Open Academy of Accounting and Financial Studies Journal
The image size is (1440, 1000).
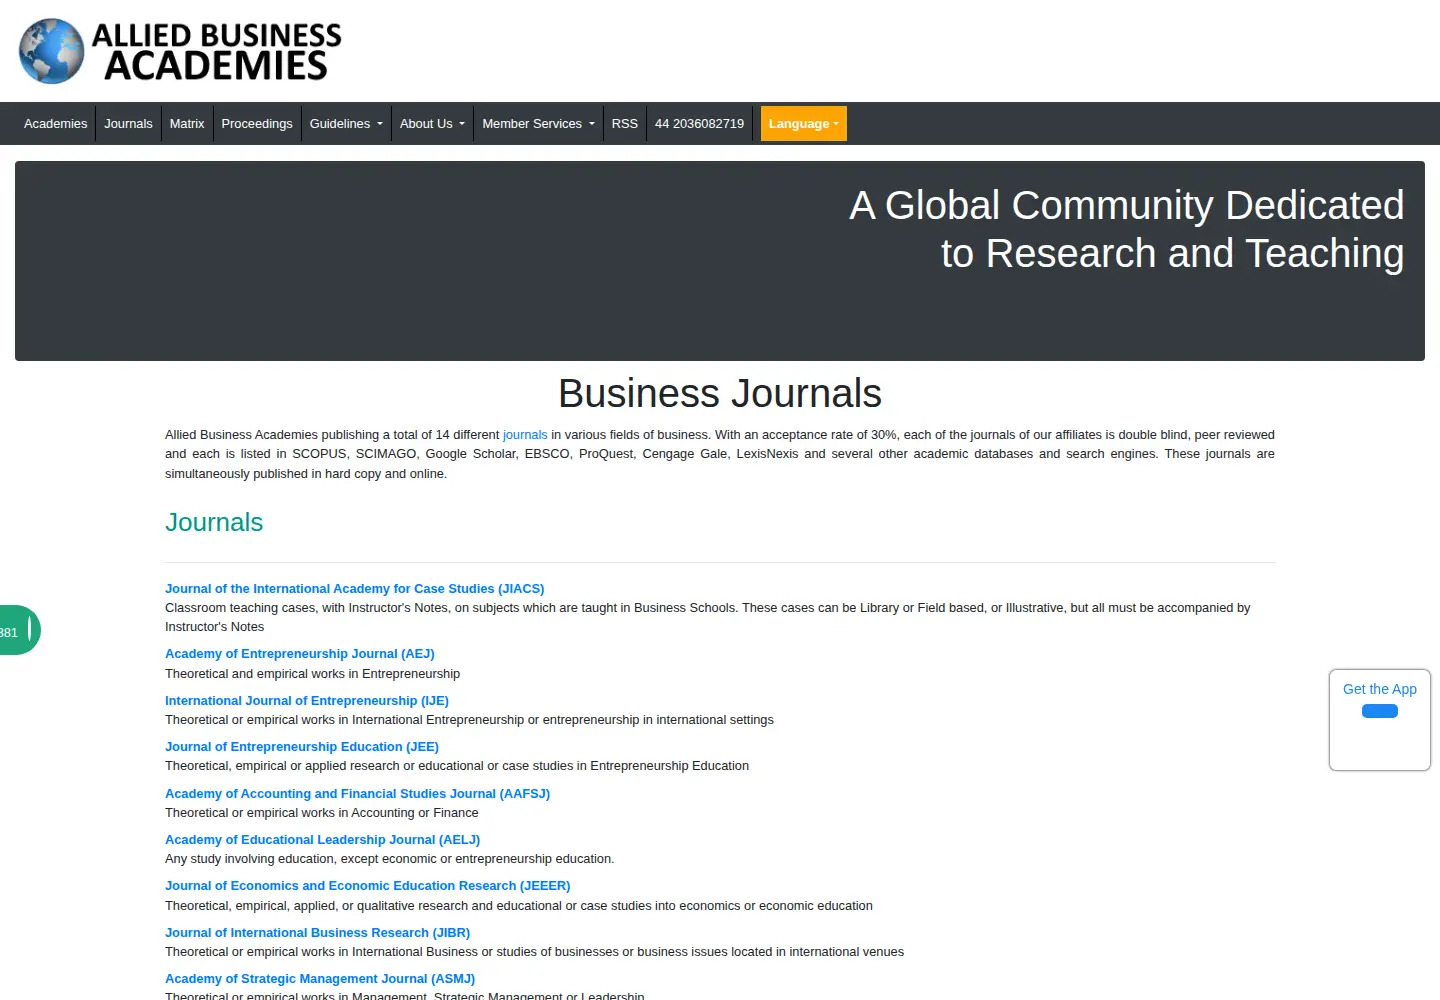click(358, 794)
